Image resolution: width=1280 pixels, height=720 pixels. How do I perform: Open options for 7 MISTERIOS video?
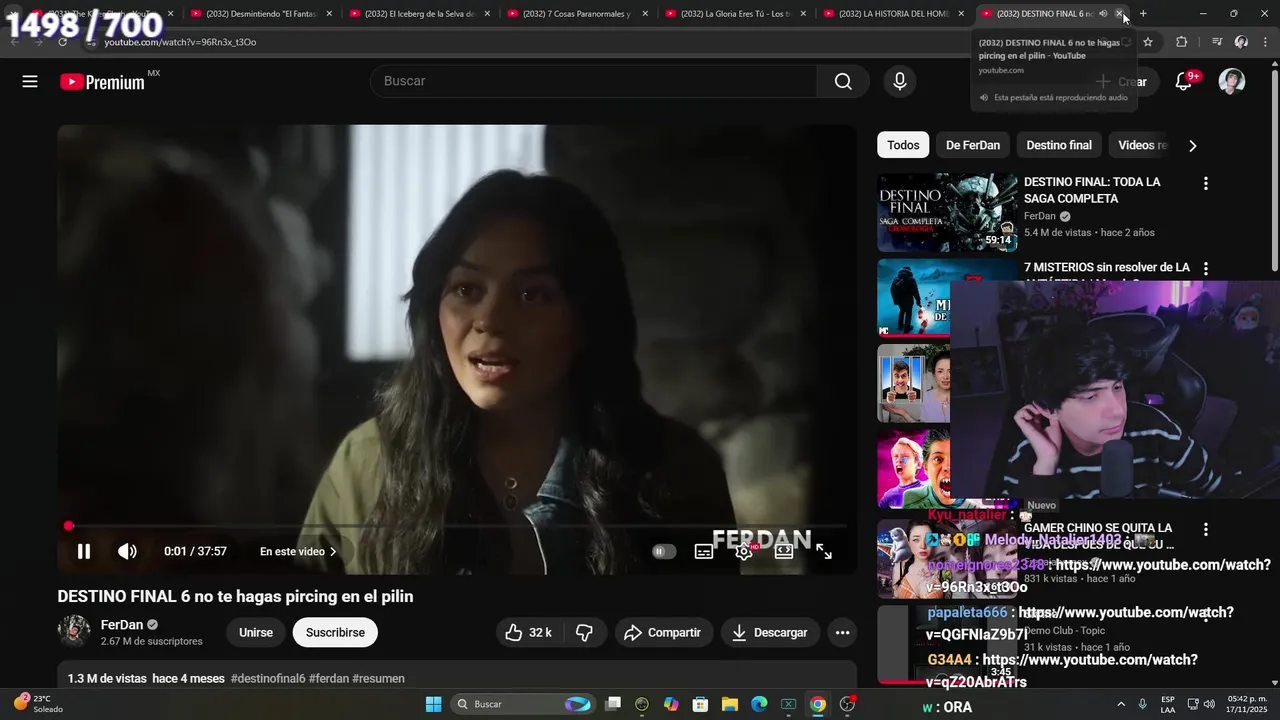pyautogui.click(x=1205, y=269)
